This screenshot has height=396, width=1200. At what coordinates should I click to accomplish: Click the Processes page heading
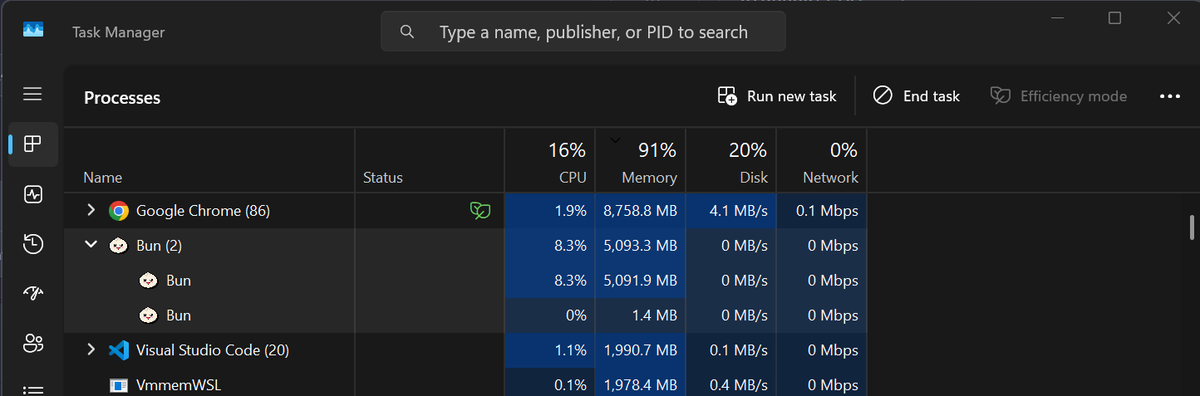pos(122,98)
